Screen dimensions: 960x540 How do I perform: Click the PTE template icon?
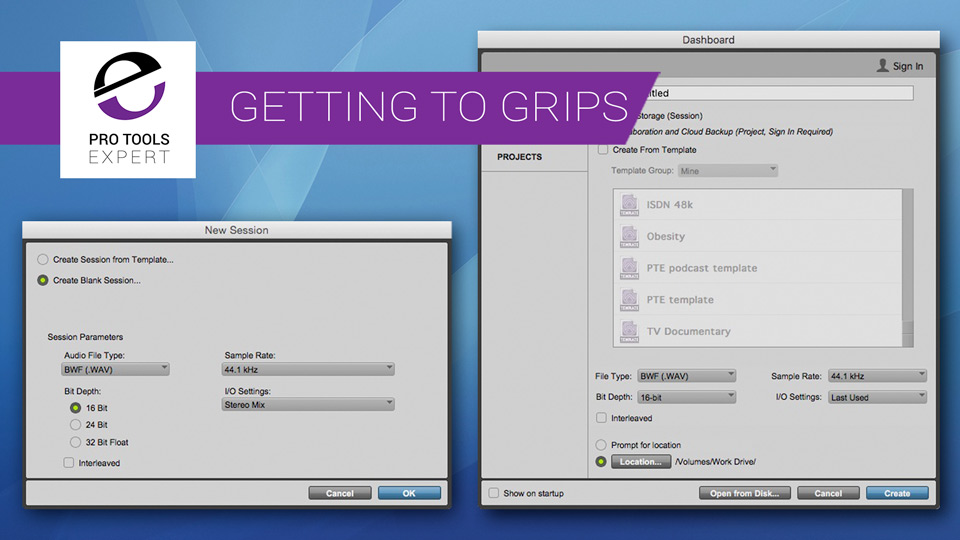(x=629, y=300)
